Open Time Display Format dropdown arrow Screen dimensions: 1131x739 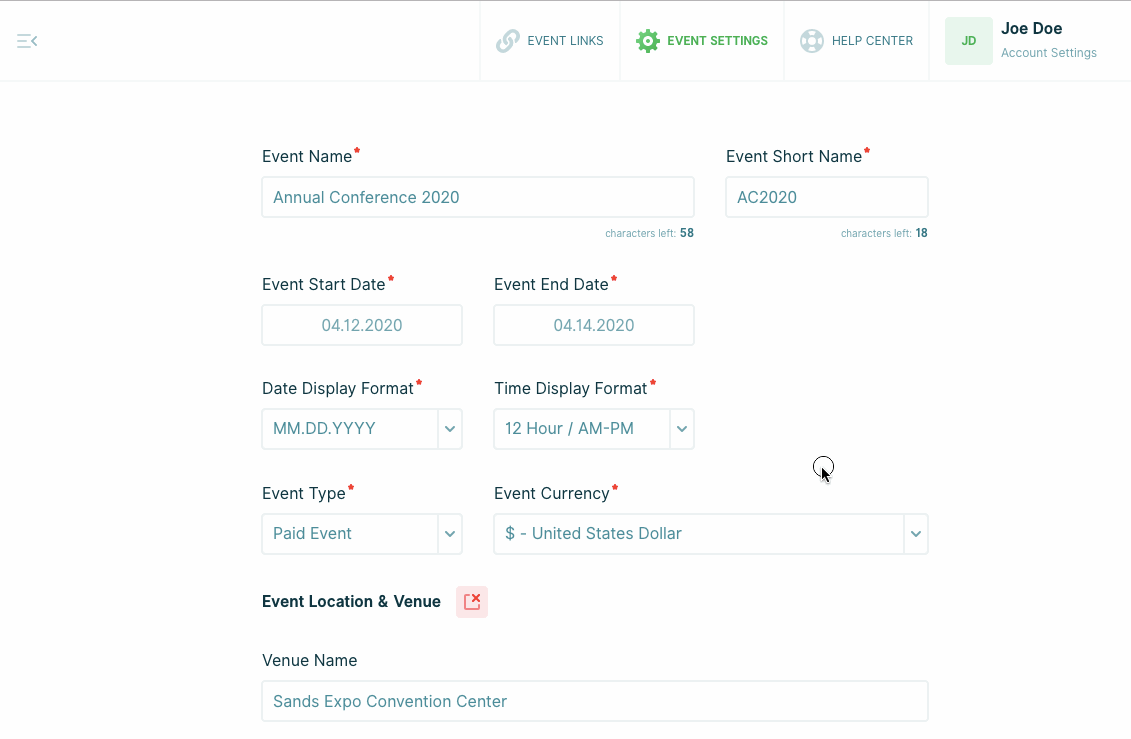coord(682,429)
